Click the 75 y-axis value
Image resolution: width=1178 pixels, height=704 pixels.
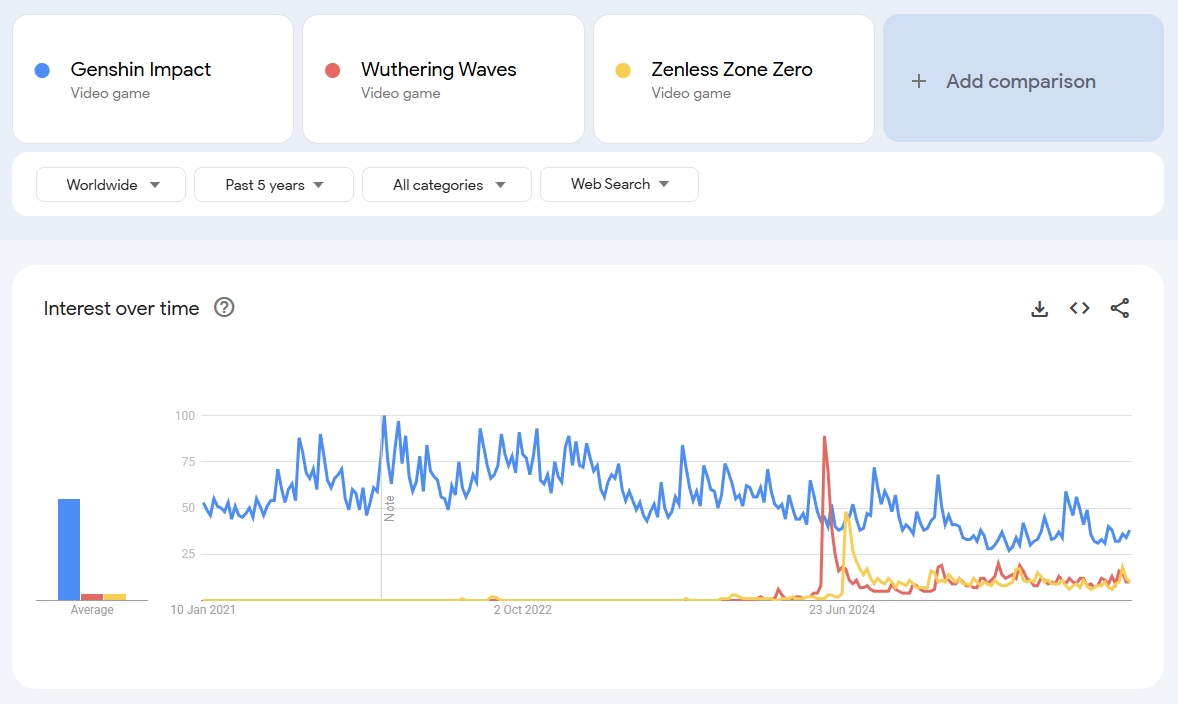tap(188, 461)
